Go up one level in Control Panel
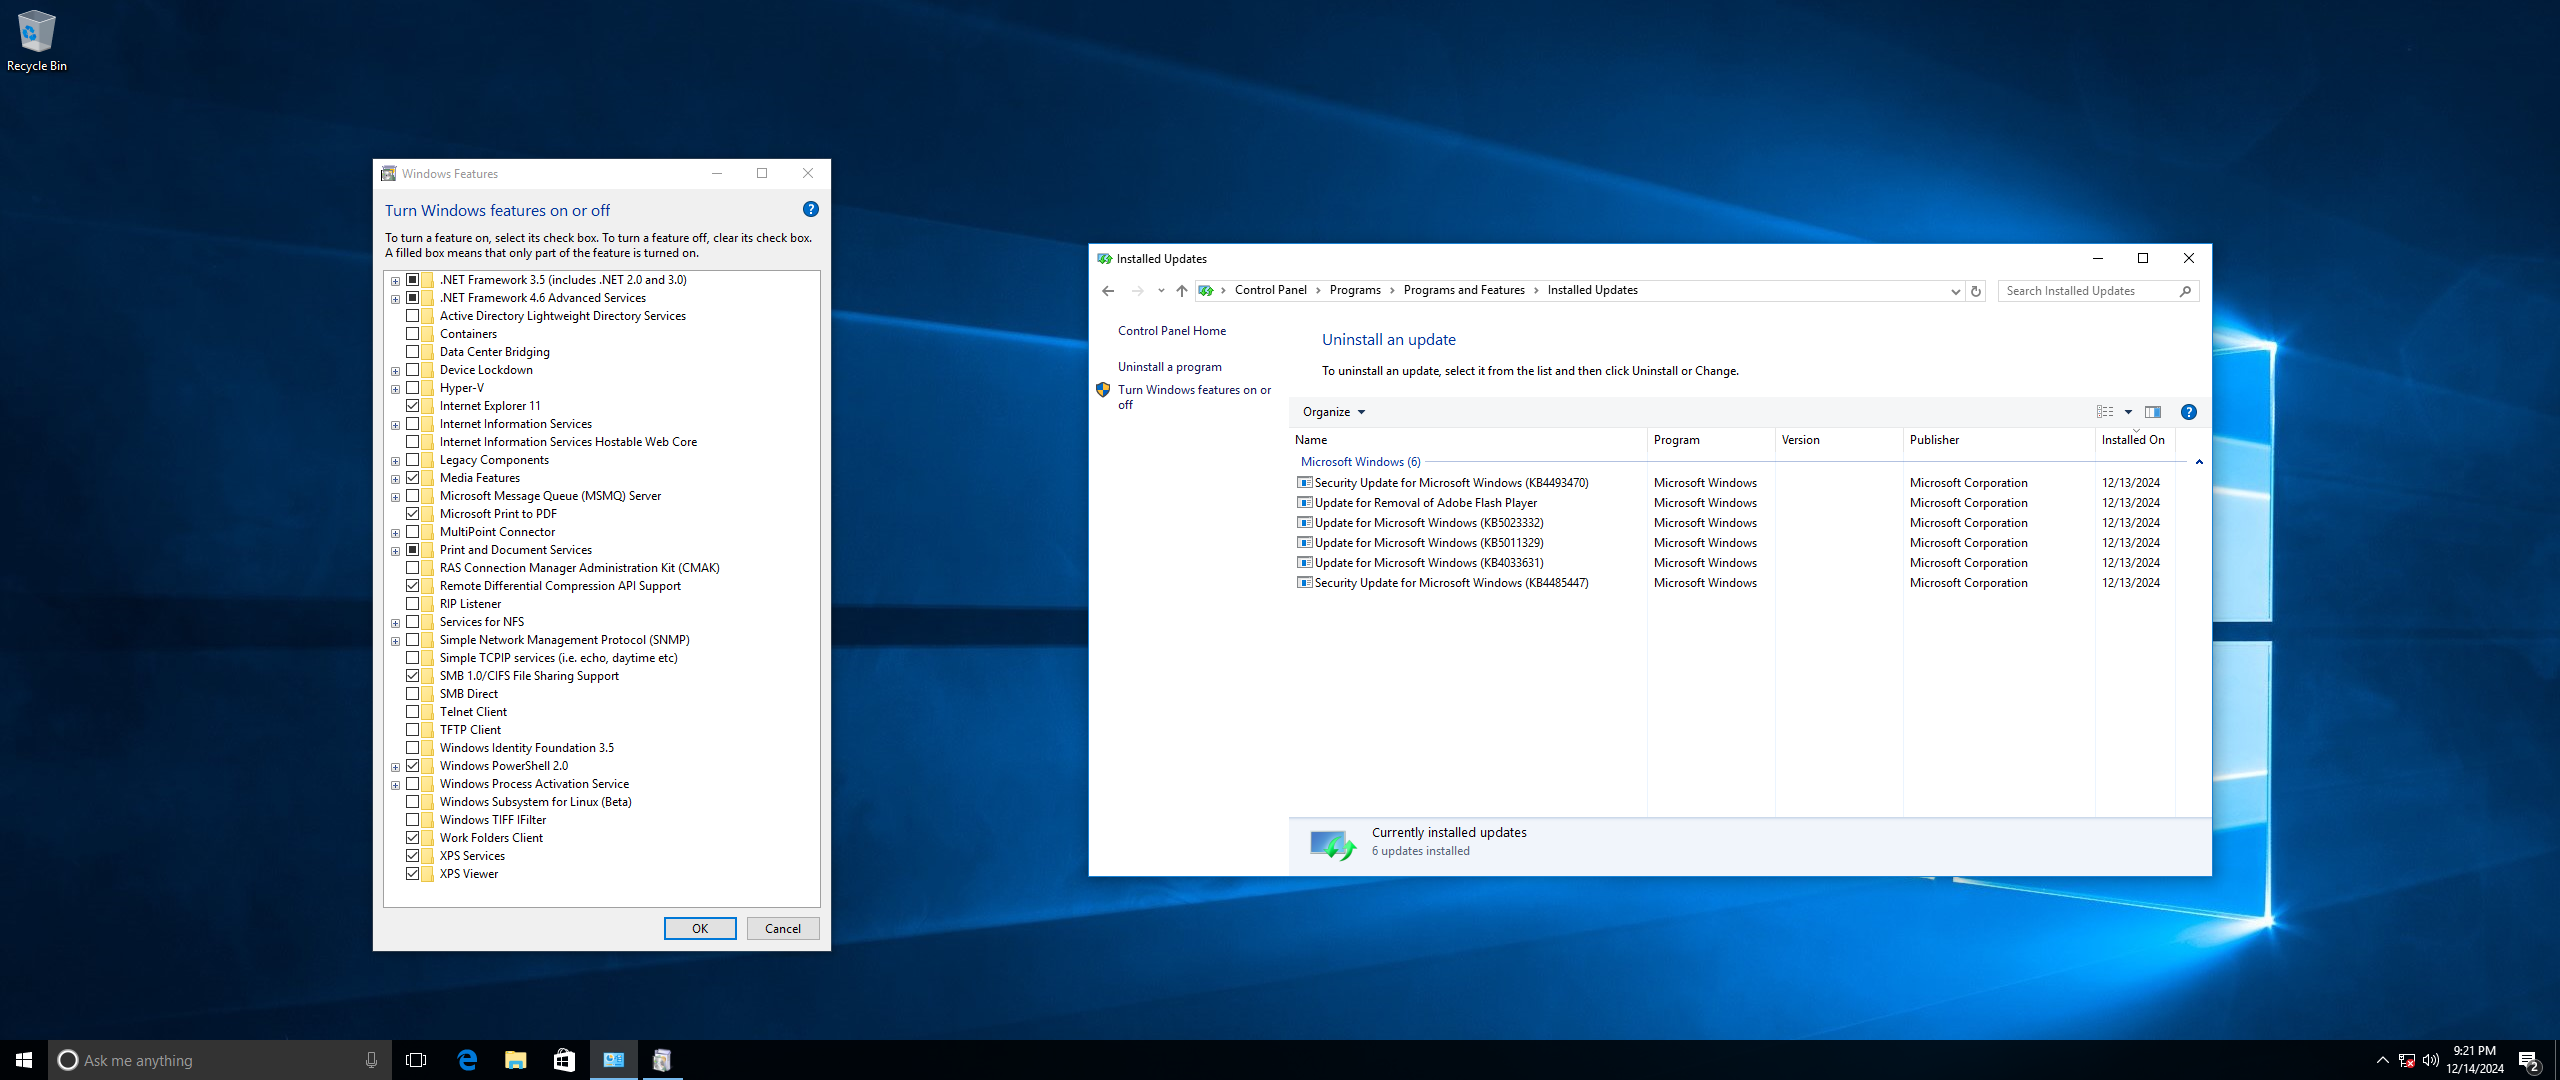The height and width of the screenshot is (1080, 2560). [x=1181, y=291]
